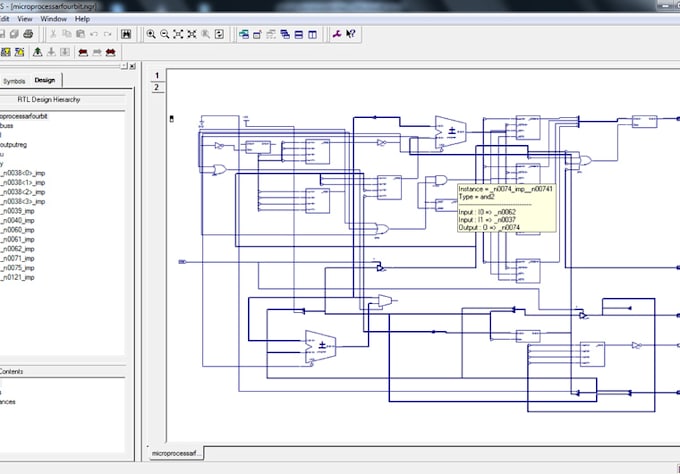Image resolution: width=680 pixels, height=474 pixels.
Task: Open the Window menu
Action: (x=53, y=19)
